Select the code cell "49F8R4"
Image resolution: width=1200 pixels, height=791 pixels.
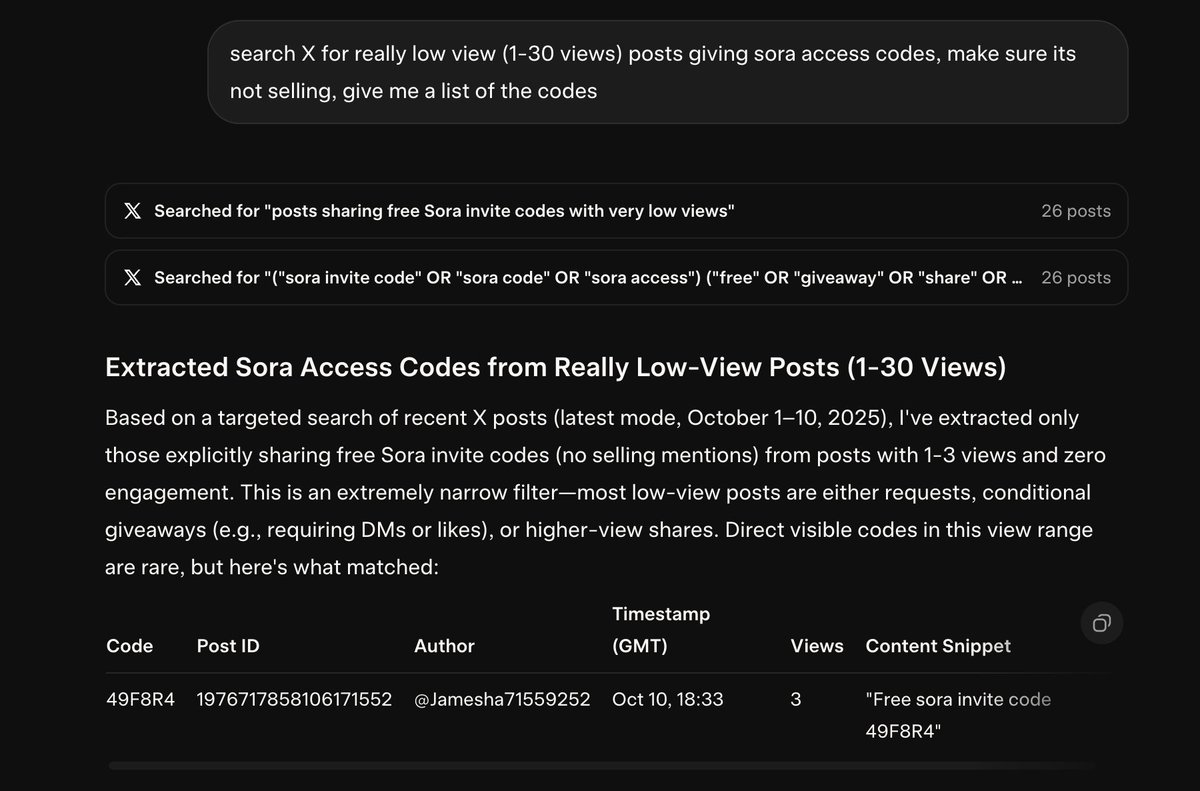pyautogui.click(x=140, y=700)
